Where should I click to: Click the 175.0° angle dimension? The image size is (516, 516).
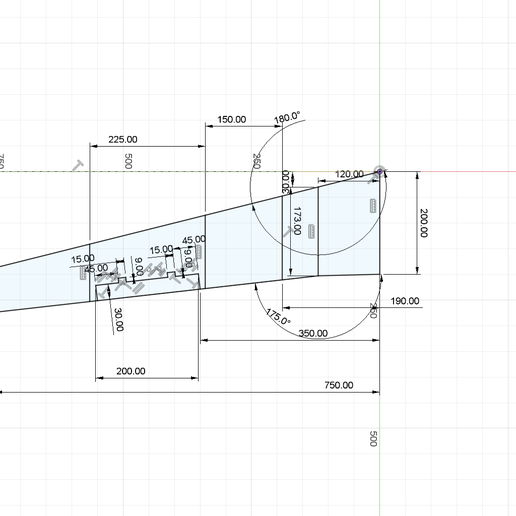coord(278,316)
